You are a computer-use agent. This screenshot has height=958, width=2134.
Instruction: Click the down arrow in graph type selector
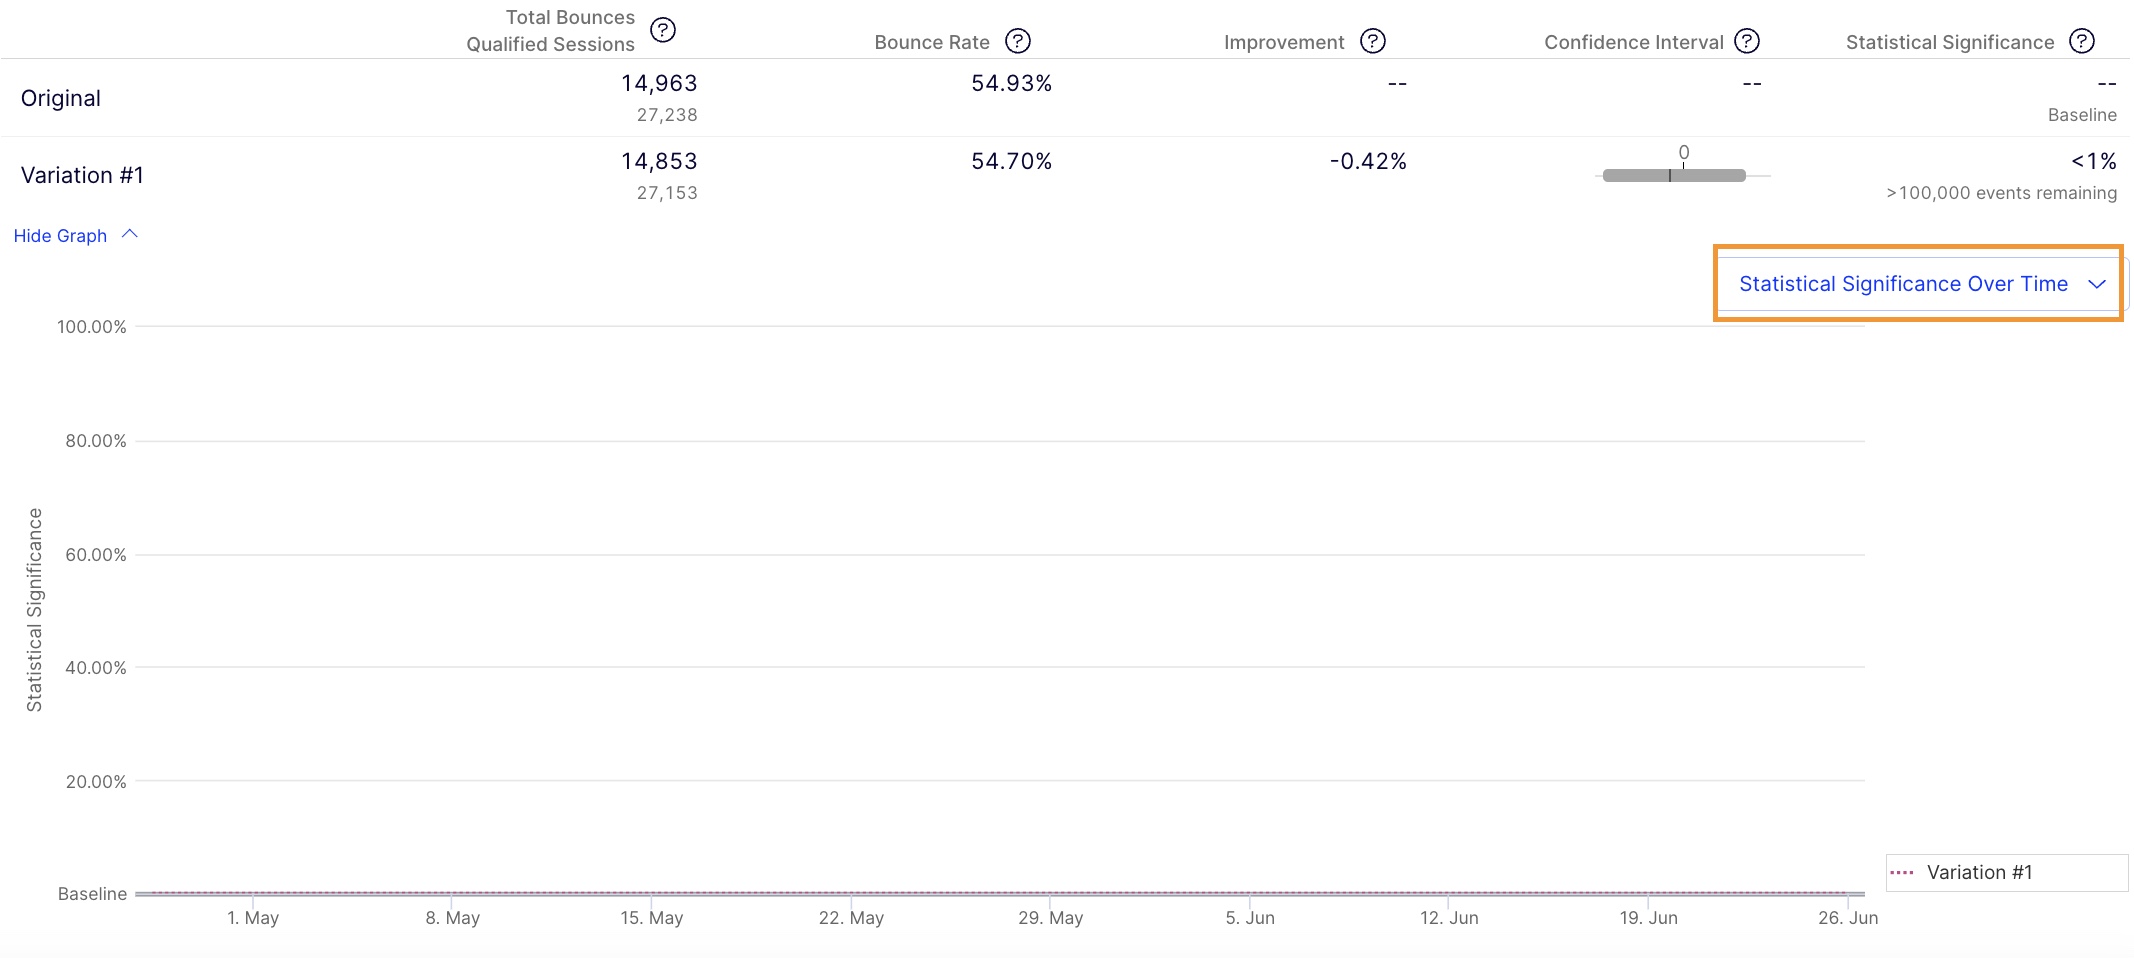[x=2097, y=284]
